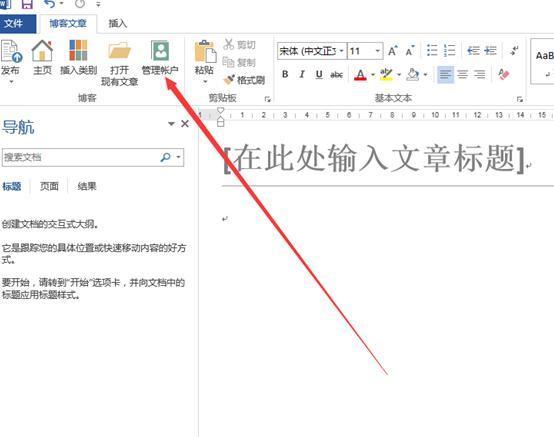The width and height of the screenshot is (554, 437).
Task: Expand Basic Text (基本文本) dialog launcher
Action: [520, 99]
